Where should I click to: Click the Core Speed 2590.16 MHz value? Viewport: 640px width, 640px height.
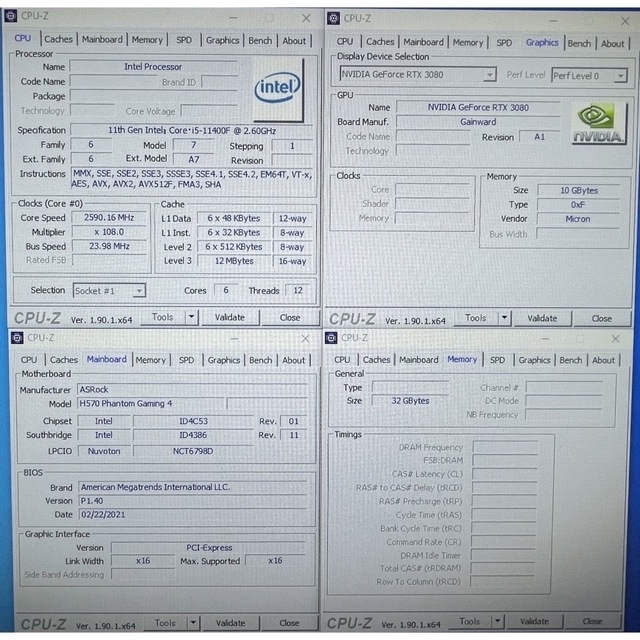pos(109,218)
